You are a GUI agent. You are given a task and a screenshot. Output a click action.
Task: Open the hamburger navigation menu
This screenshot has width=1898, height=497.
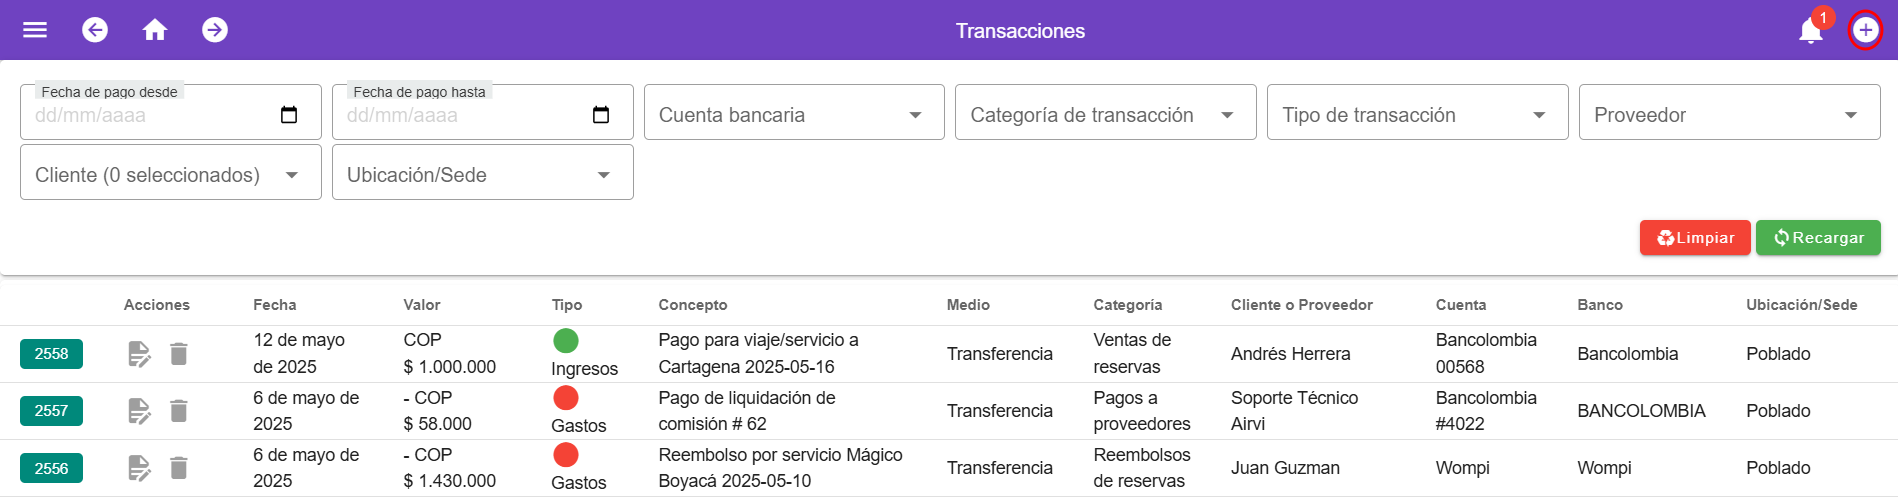point(35,30)
